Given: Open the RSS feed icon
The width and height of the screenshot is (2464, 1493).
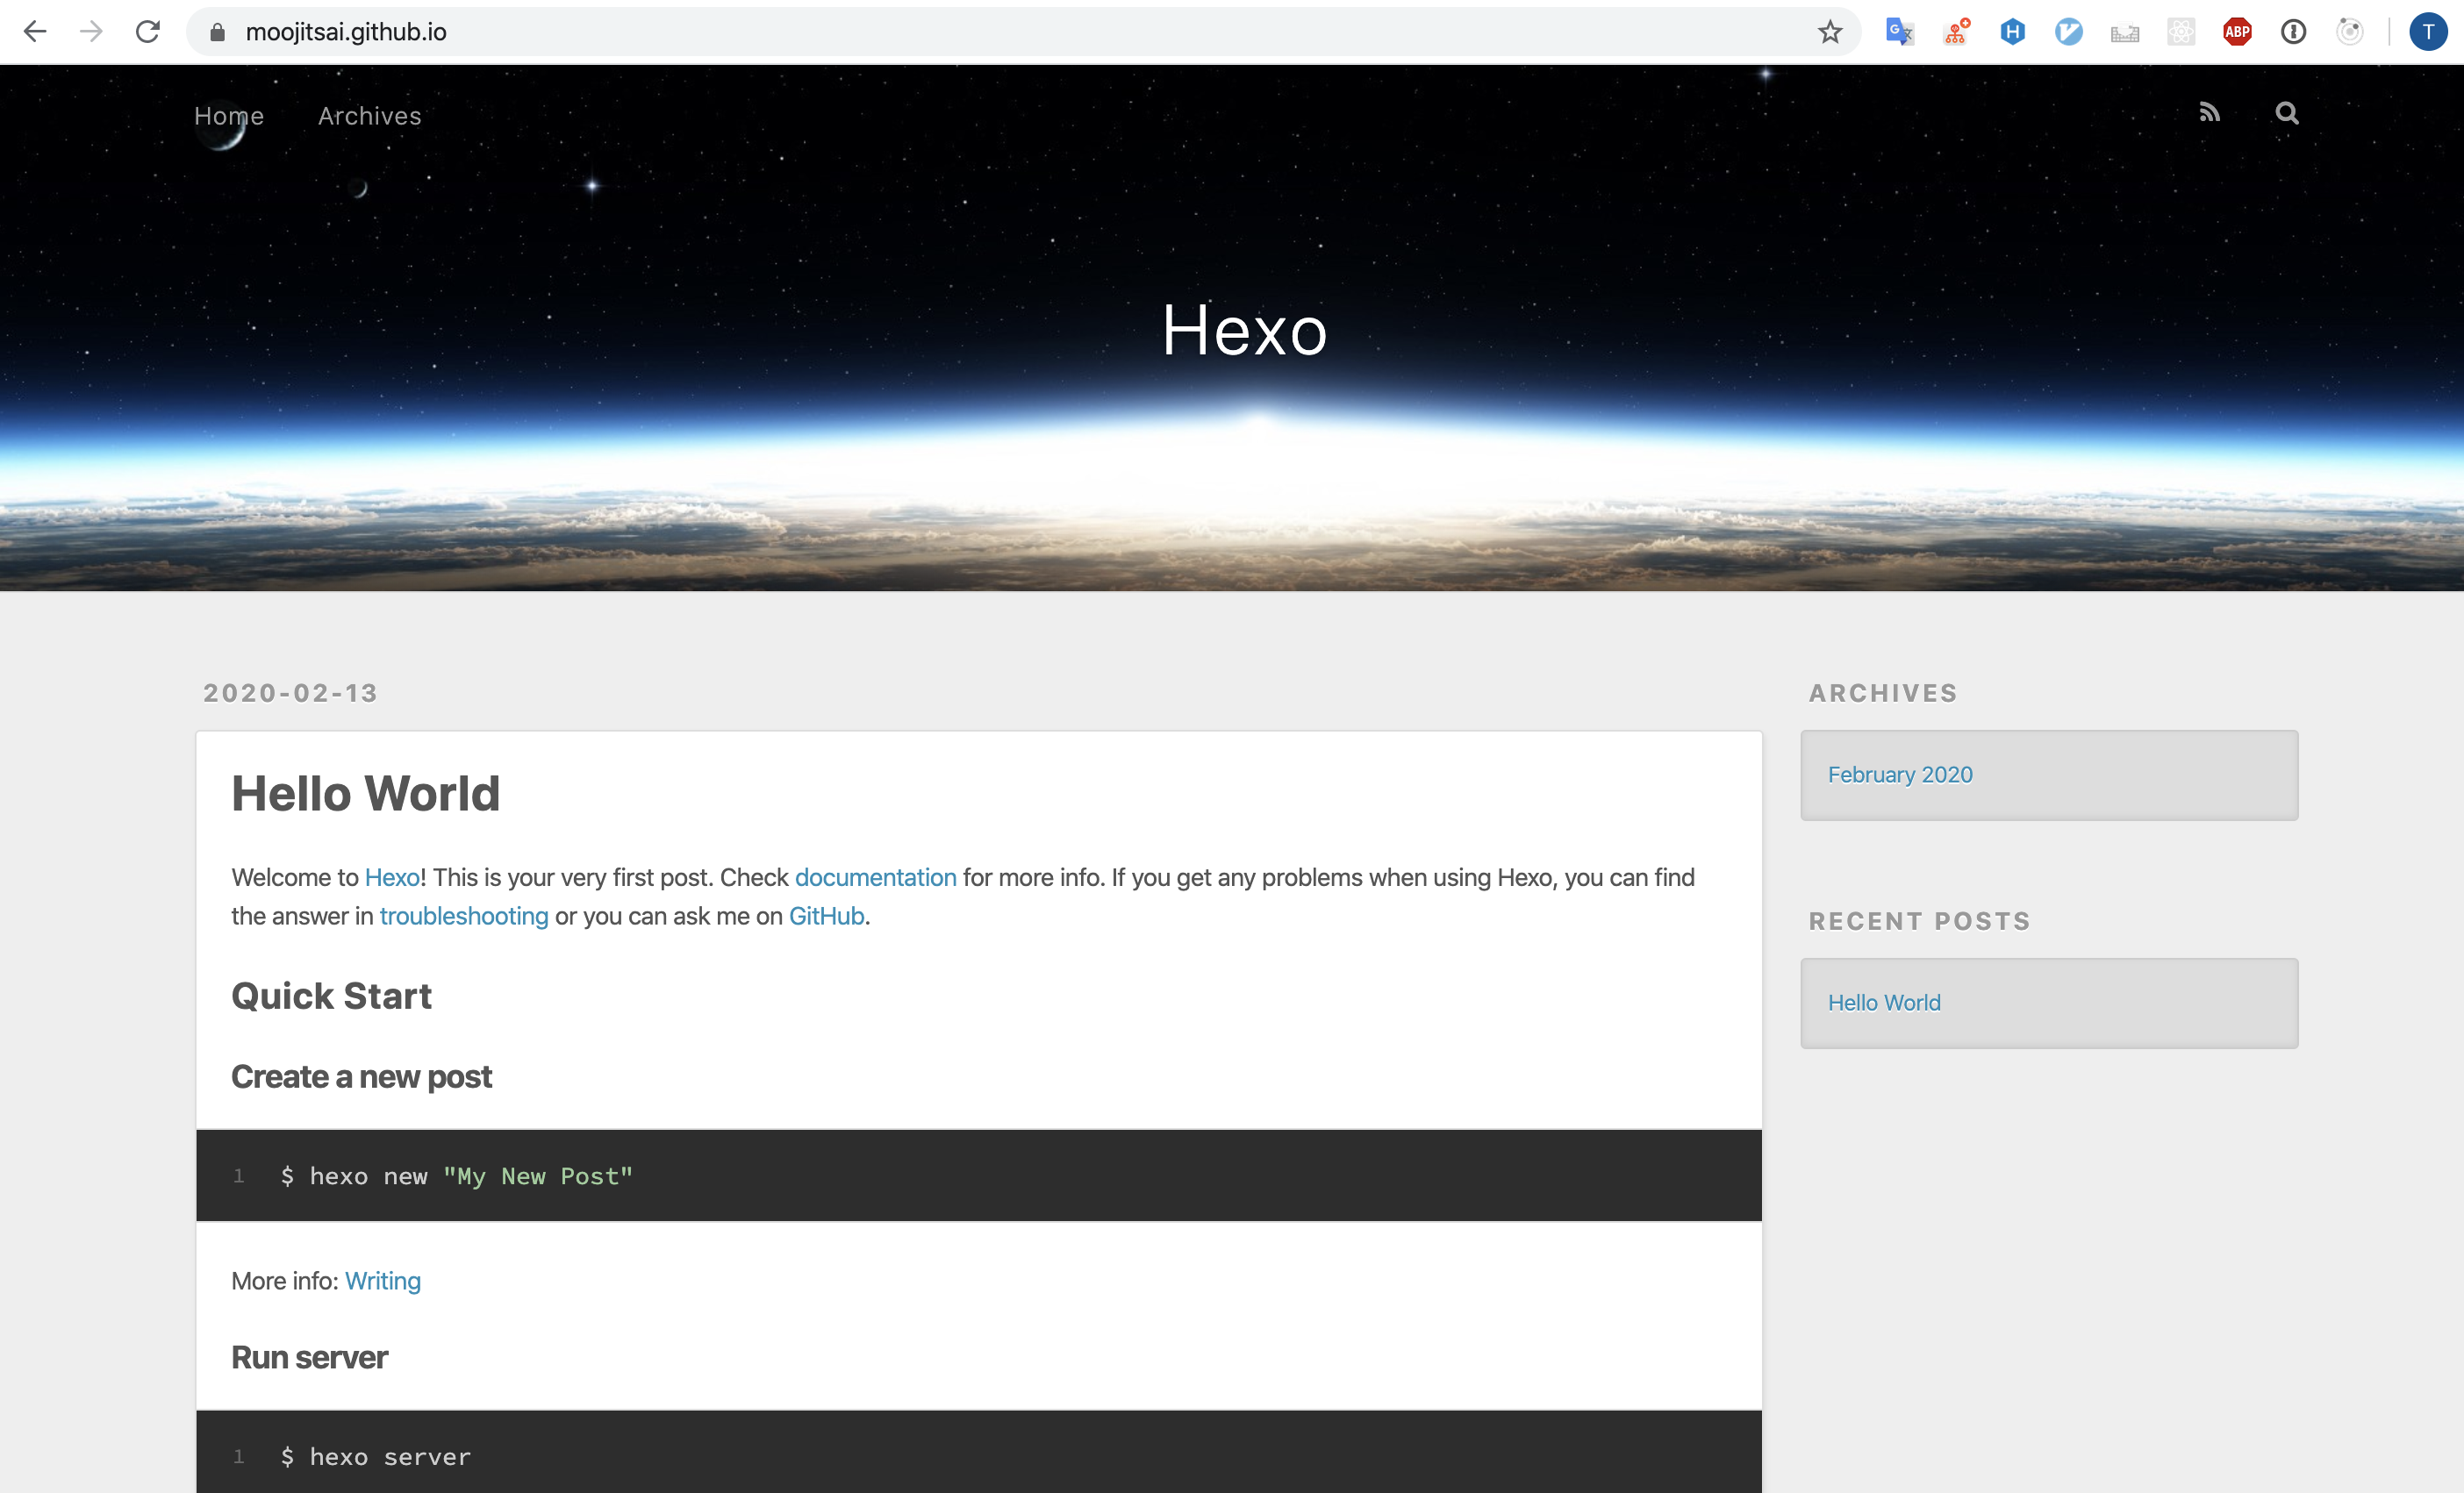Looking at the screenshot, I should 2209,113.
